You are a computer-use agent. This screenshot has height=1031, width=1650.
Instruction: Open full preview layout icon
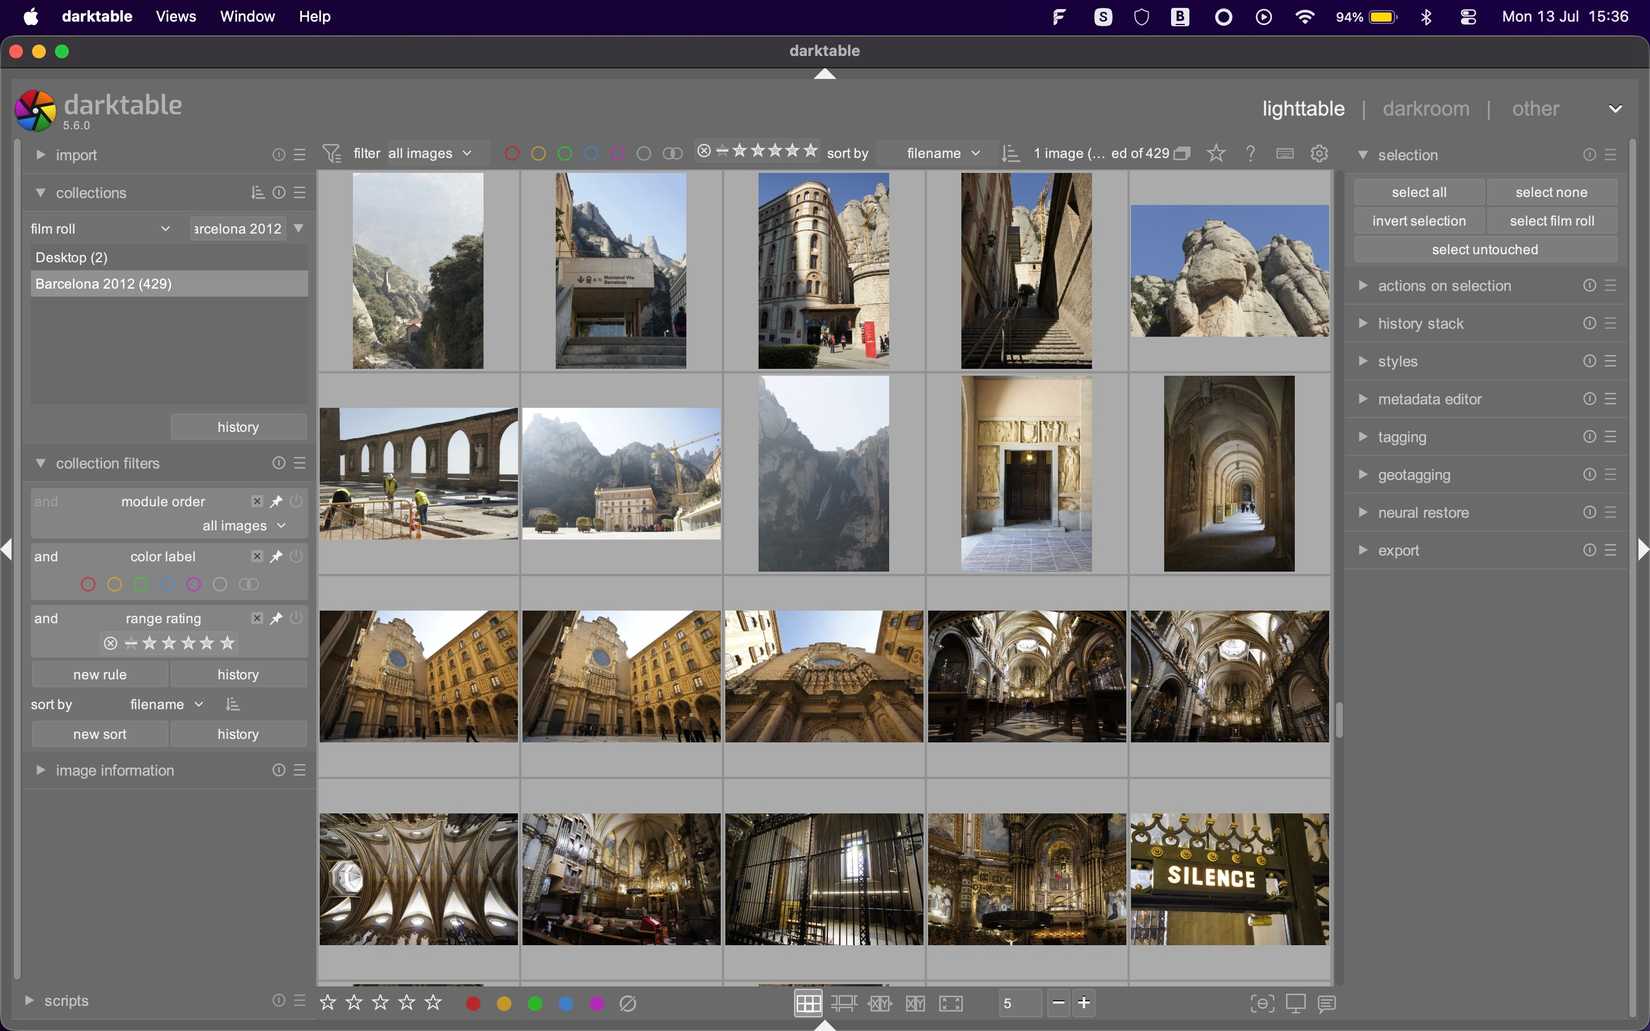click(x=951, y=1003)
